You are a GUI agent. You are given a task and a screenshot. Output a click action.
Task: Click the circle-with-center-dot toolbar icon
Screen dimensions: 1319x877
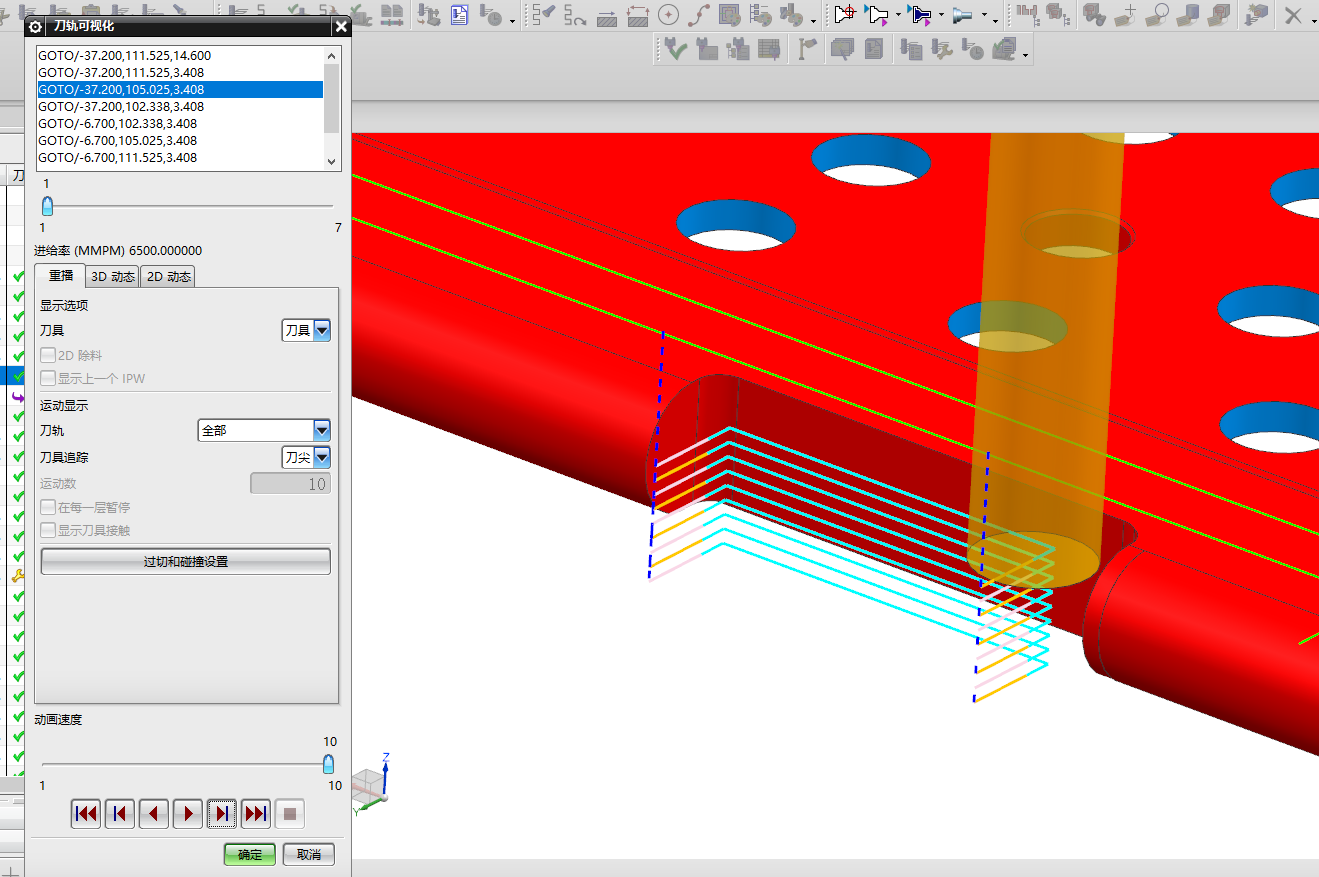pyautogui.click(x=668, y=15)
